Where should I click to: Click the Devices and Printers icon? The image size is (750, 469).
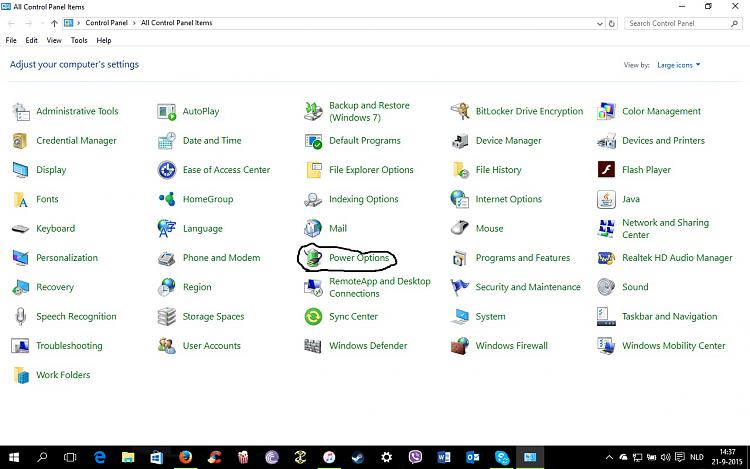(x=606, y=141)
